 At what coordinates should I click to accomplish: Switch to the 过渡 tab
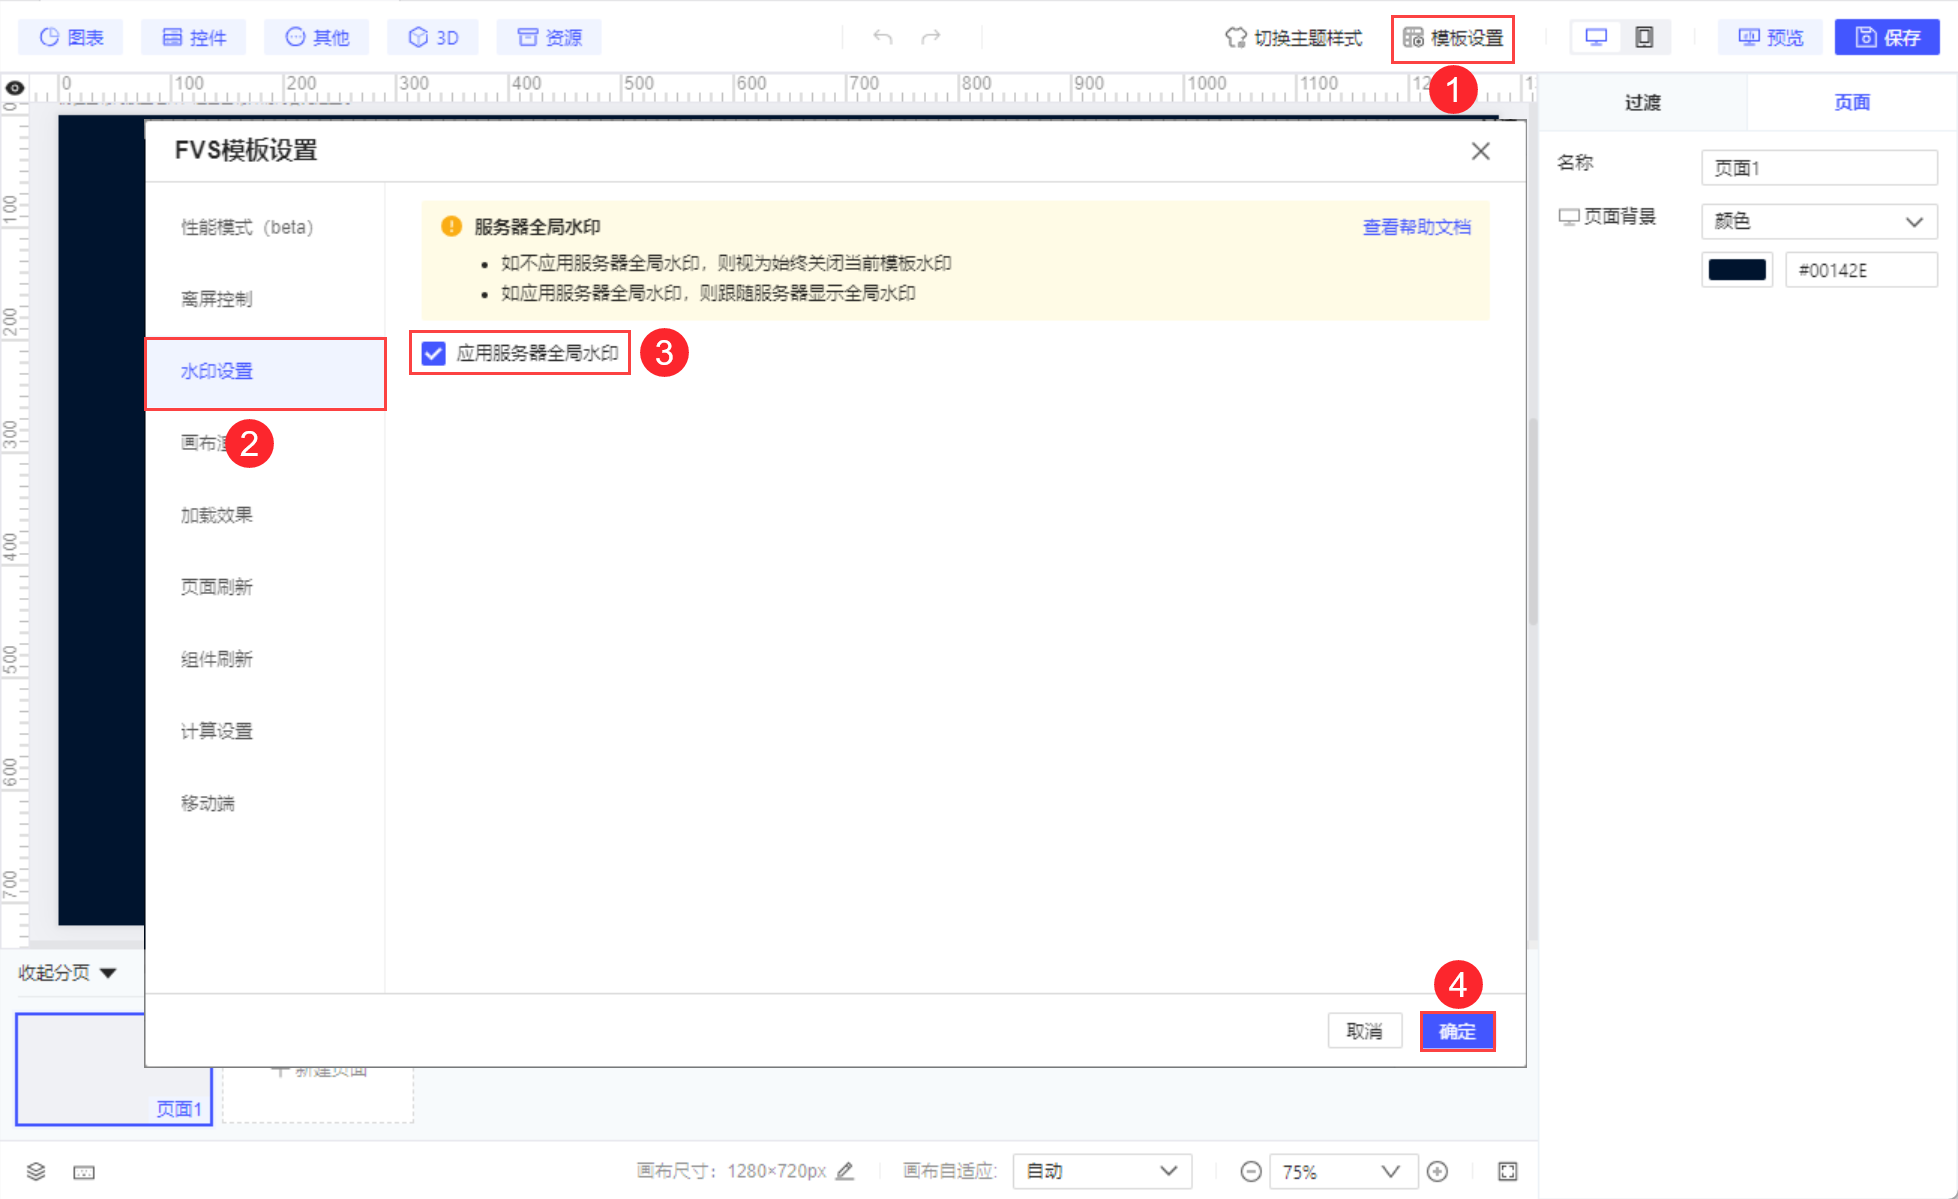[1642, 102]
